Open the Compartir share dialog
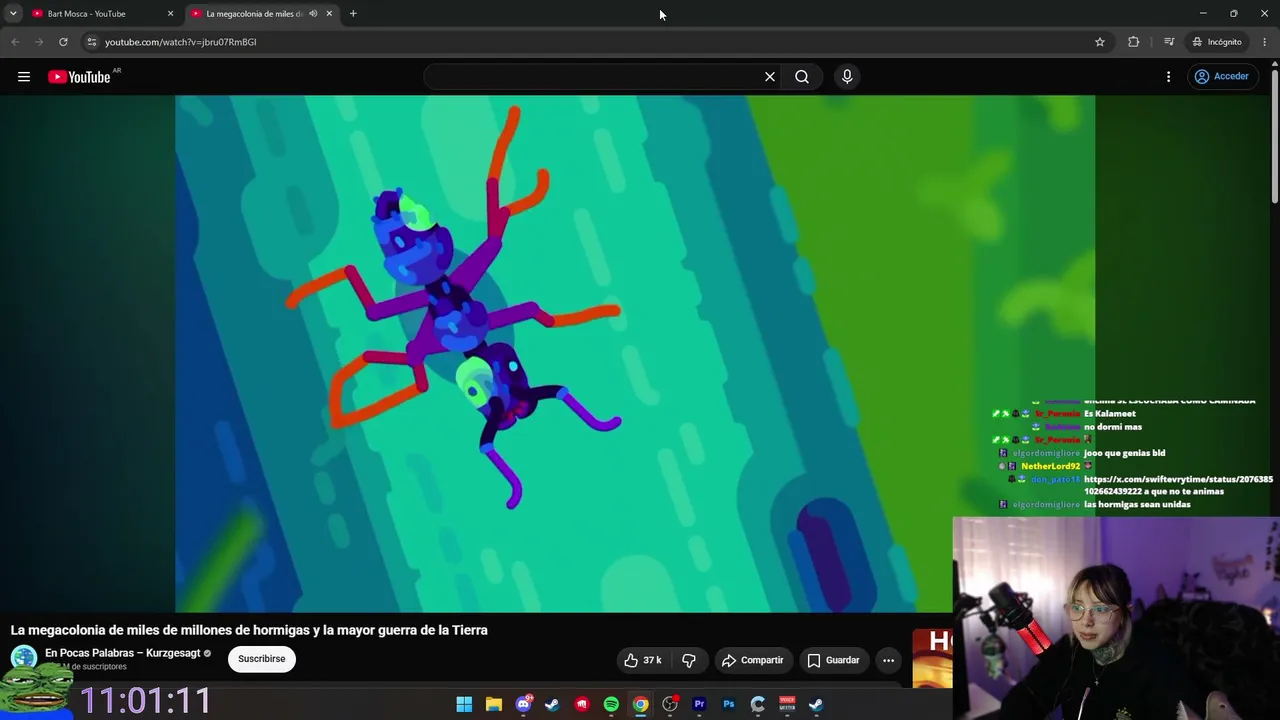The height and width of the screenshot is (720, 1280). pos(752,660)
